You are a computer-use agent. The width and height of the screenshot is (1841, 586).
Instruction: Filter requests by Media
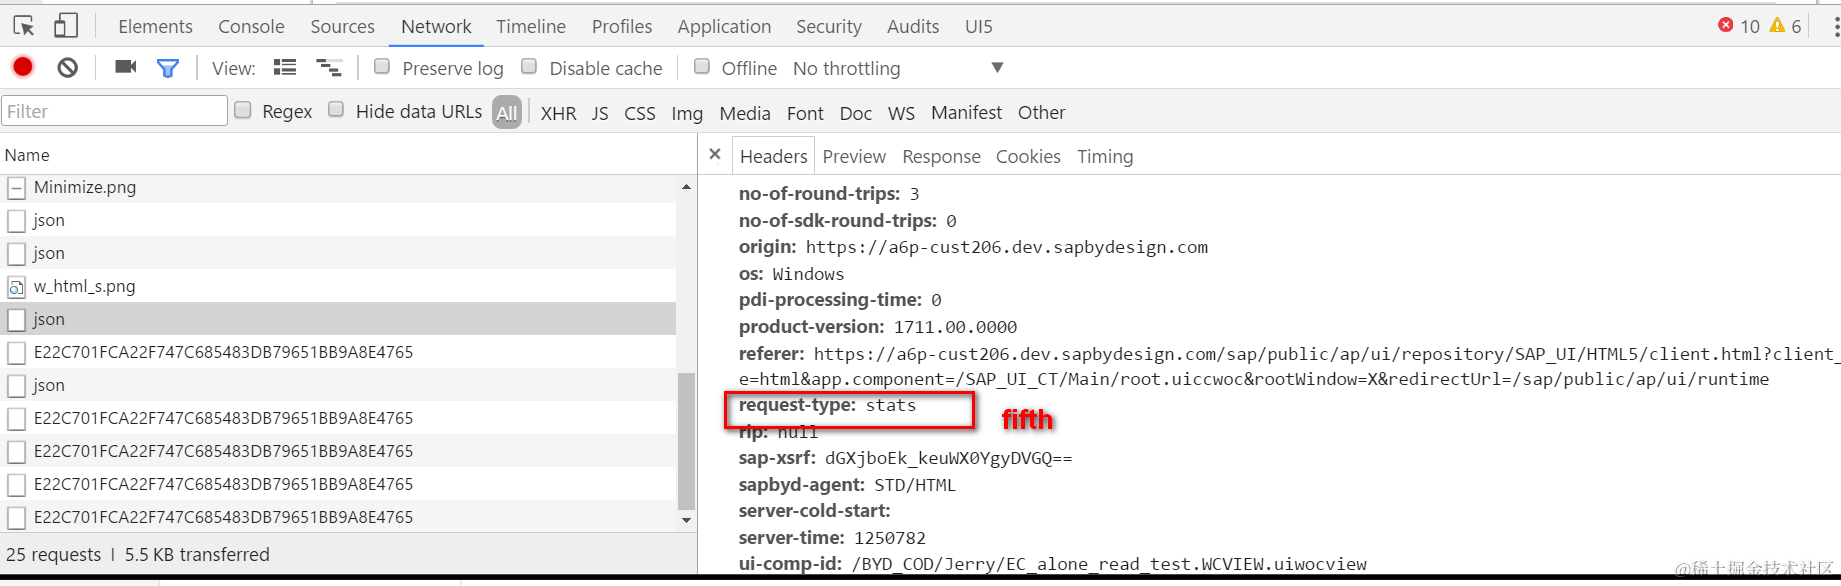click(745, 113)
